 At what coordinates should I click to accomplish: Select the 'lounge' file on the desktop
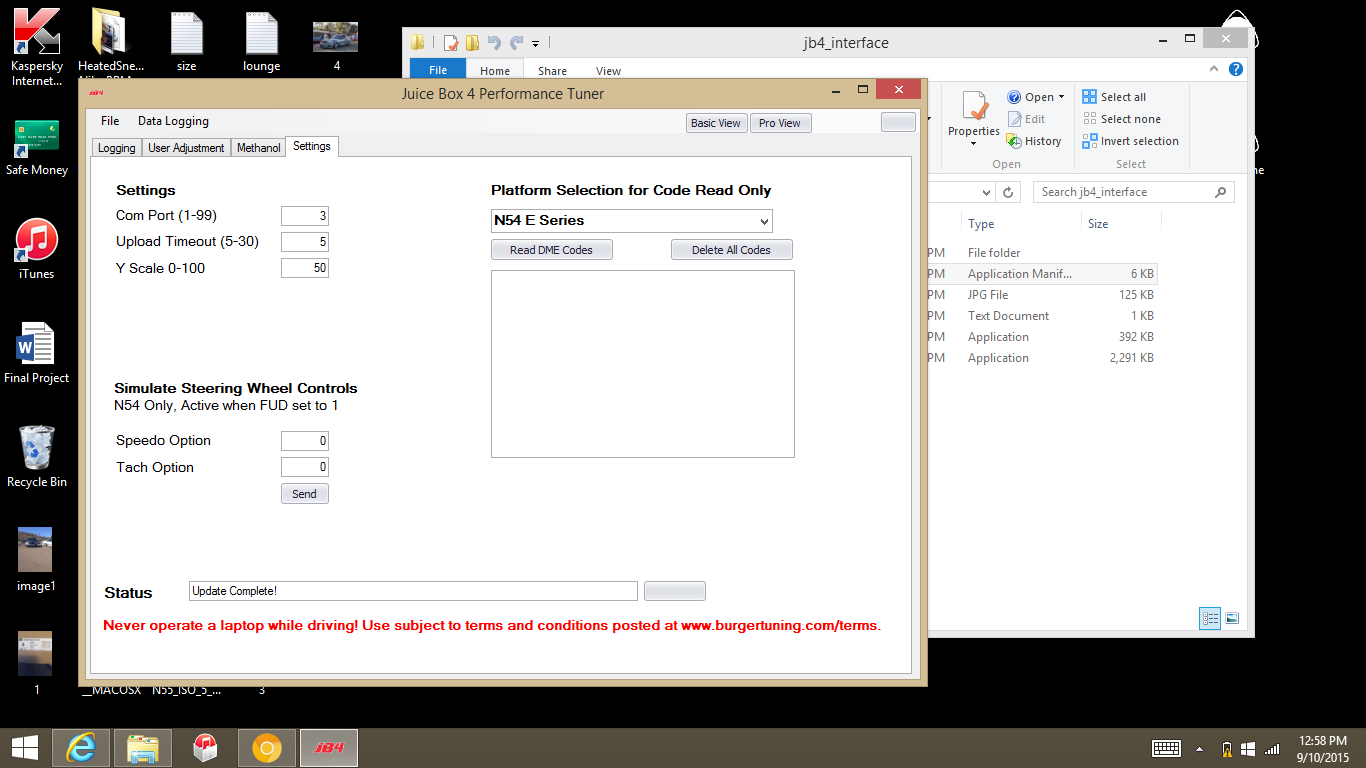[x=261, y=40]
